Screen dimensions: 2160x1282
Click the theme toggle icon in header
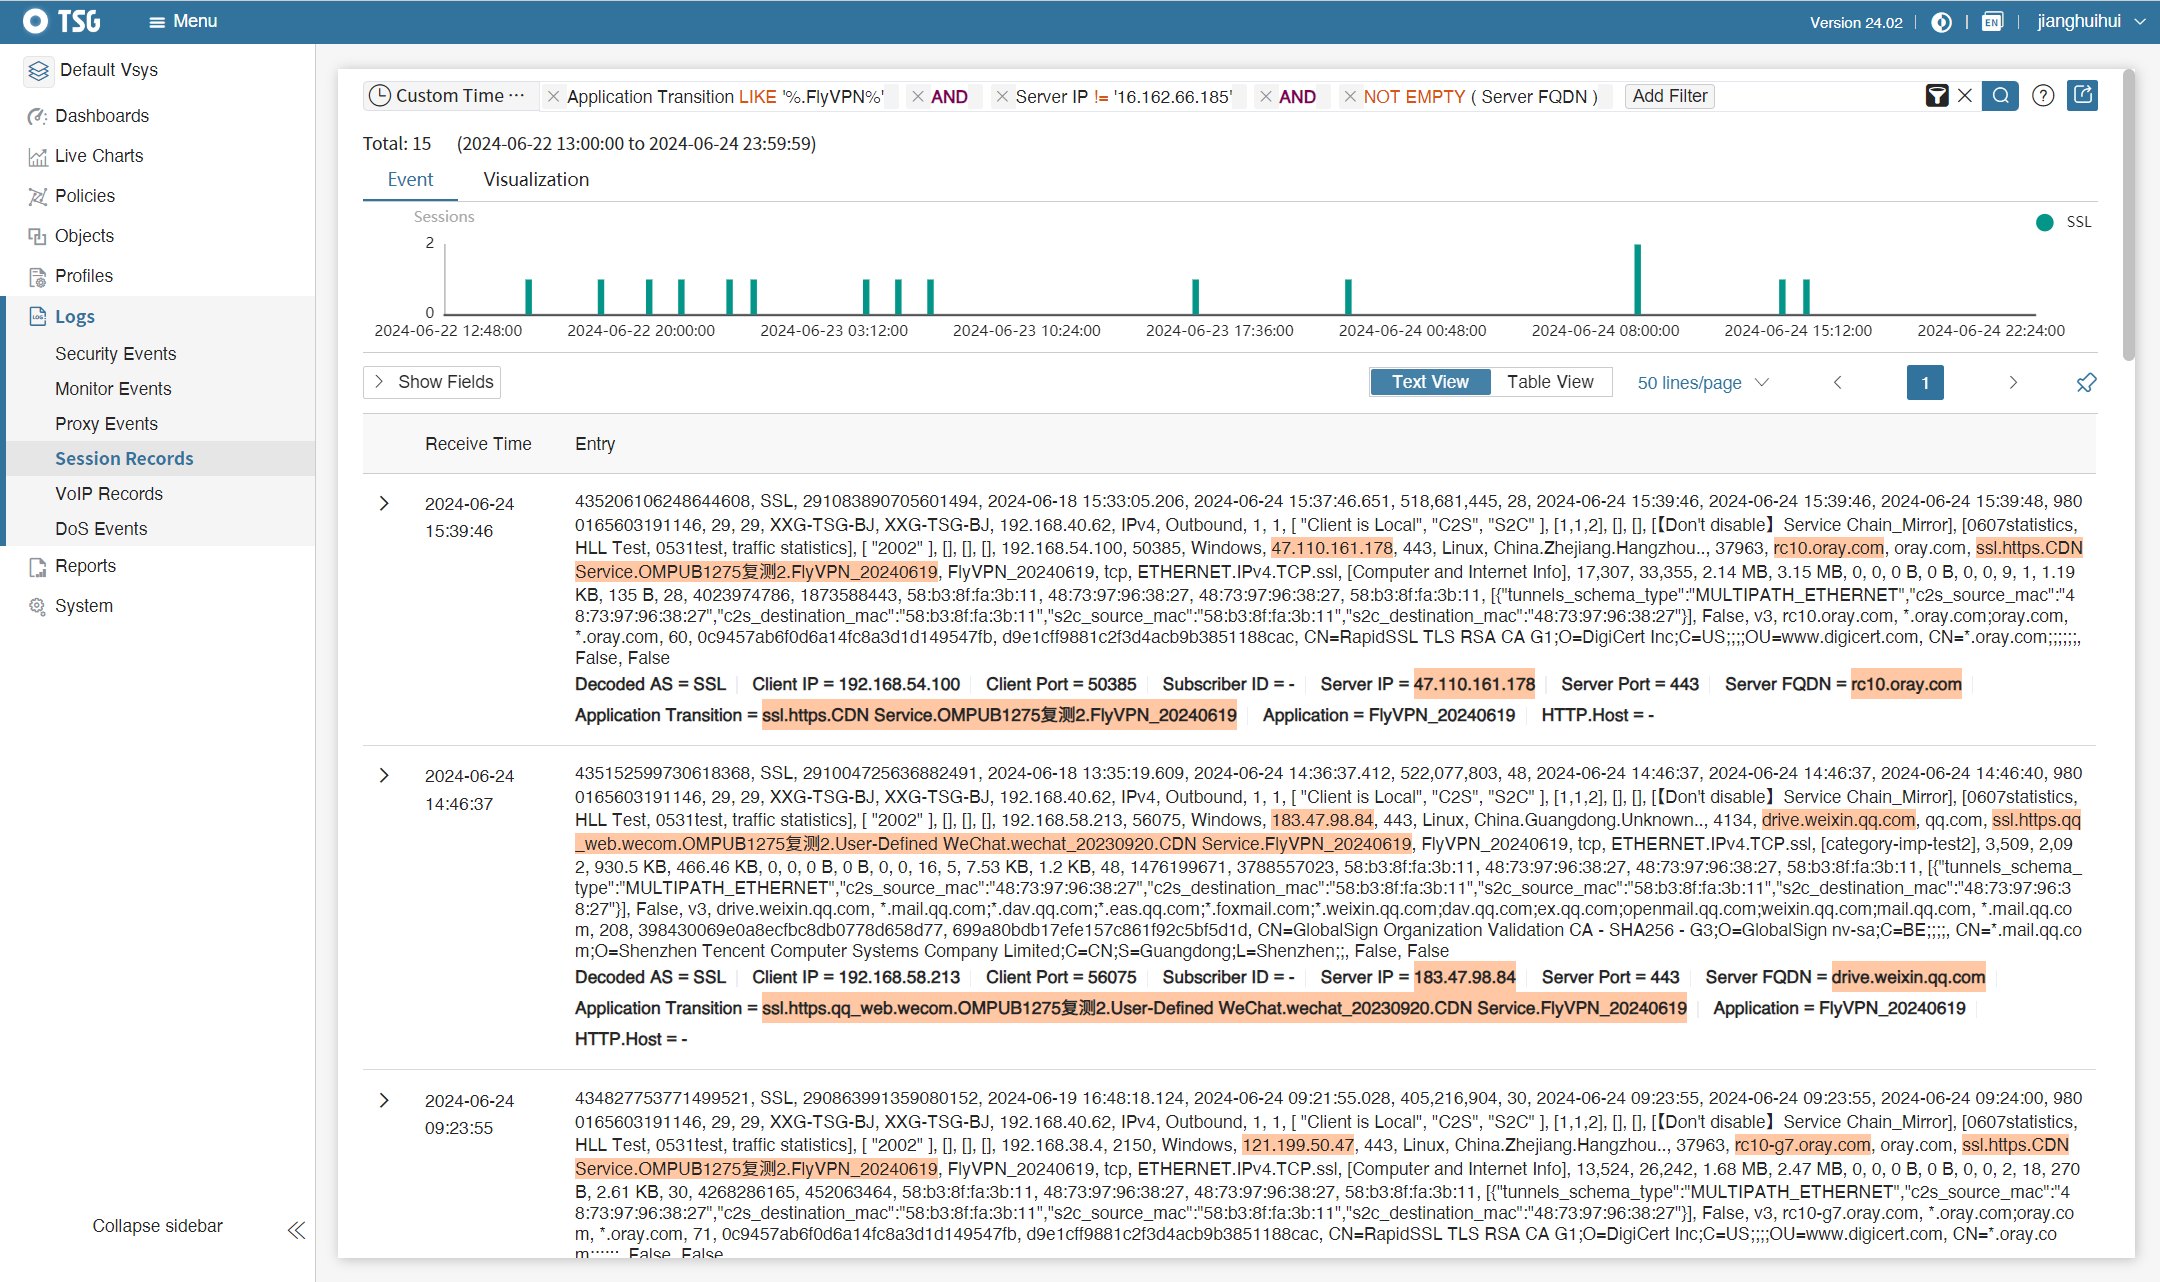1941,22
